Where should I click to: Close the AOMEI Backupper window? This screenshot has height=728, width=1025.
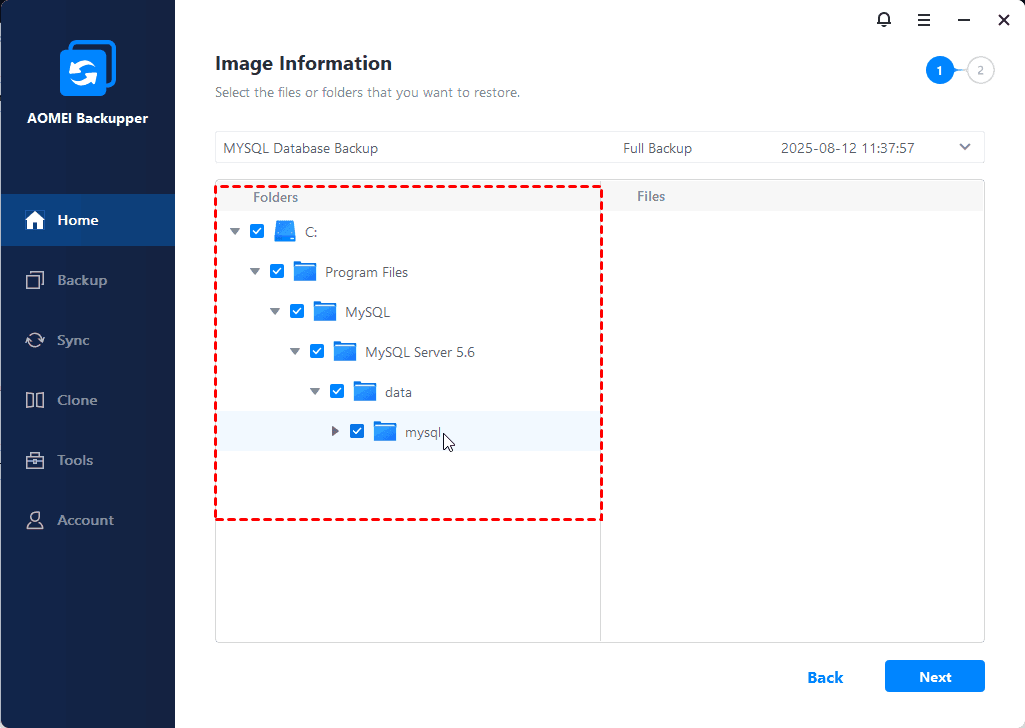click(1004, 20)
